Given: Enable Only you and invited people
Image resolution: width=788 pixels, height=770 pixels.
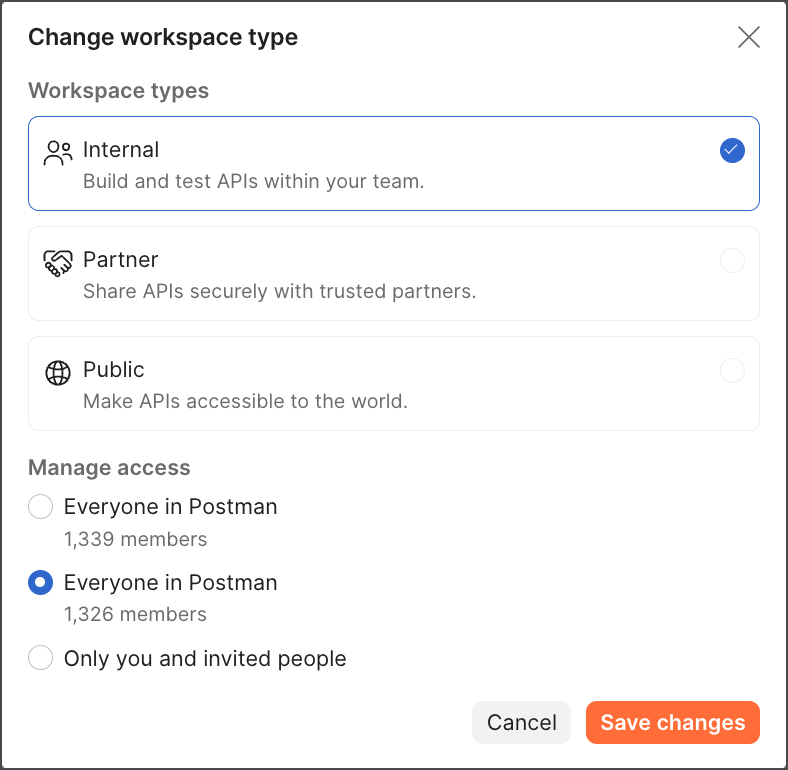Looking at the screenshot, I should [41, 658].
